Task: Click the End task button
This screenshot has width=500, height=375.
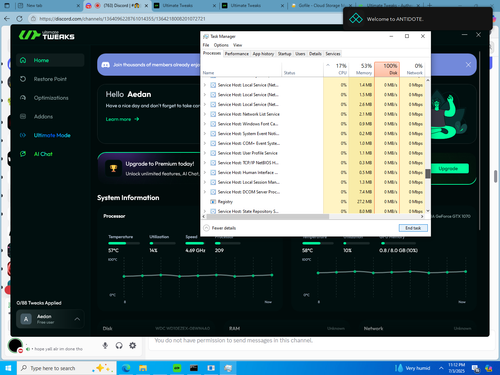Action: [x=413, y=228]
